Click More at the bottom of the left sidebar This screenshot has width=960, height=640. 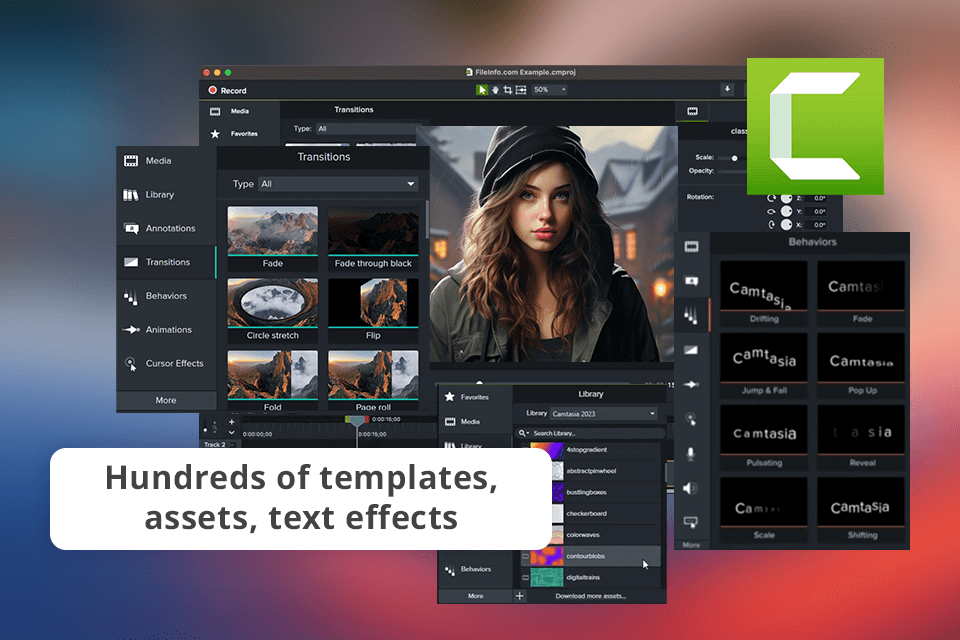tap(166, 401)
